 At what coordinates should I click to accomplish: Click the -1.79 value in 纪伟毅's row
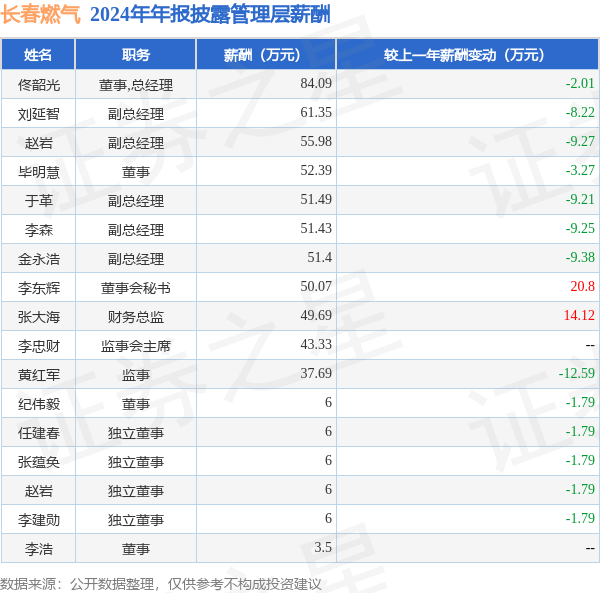click(x=580, y=403)
